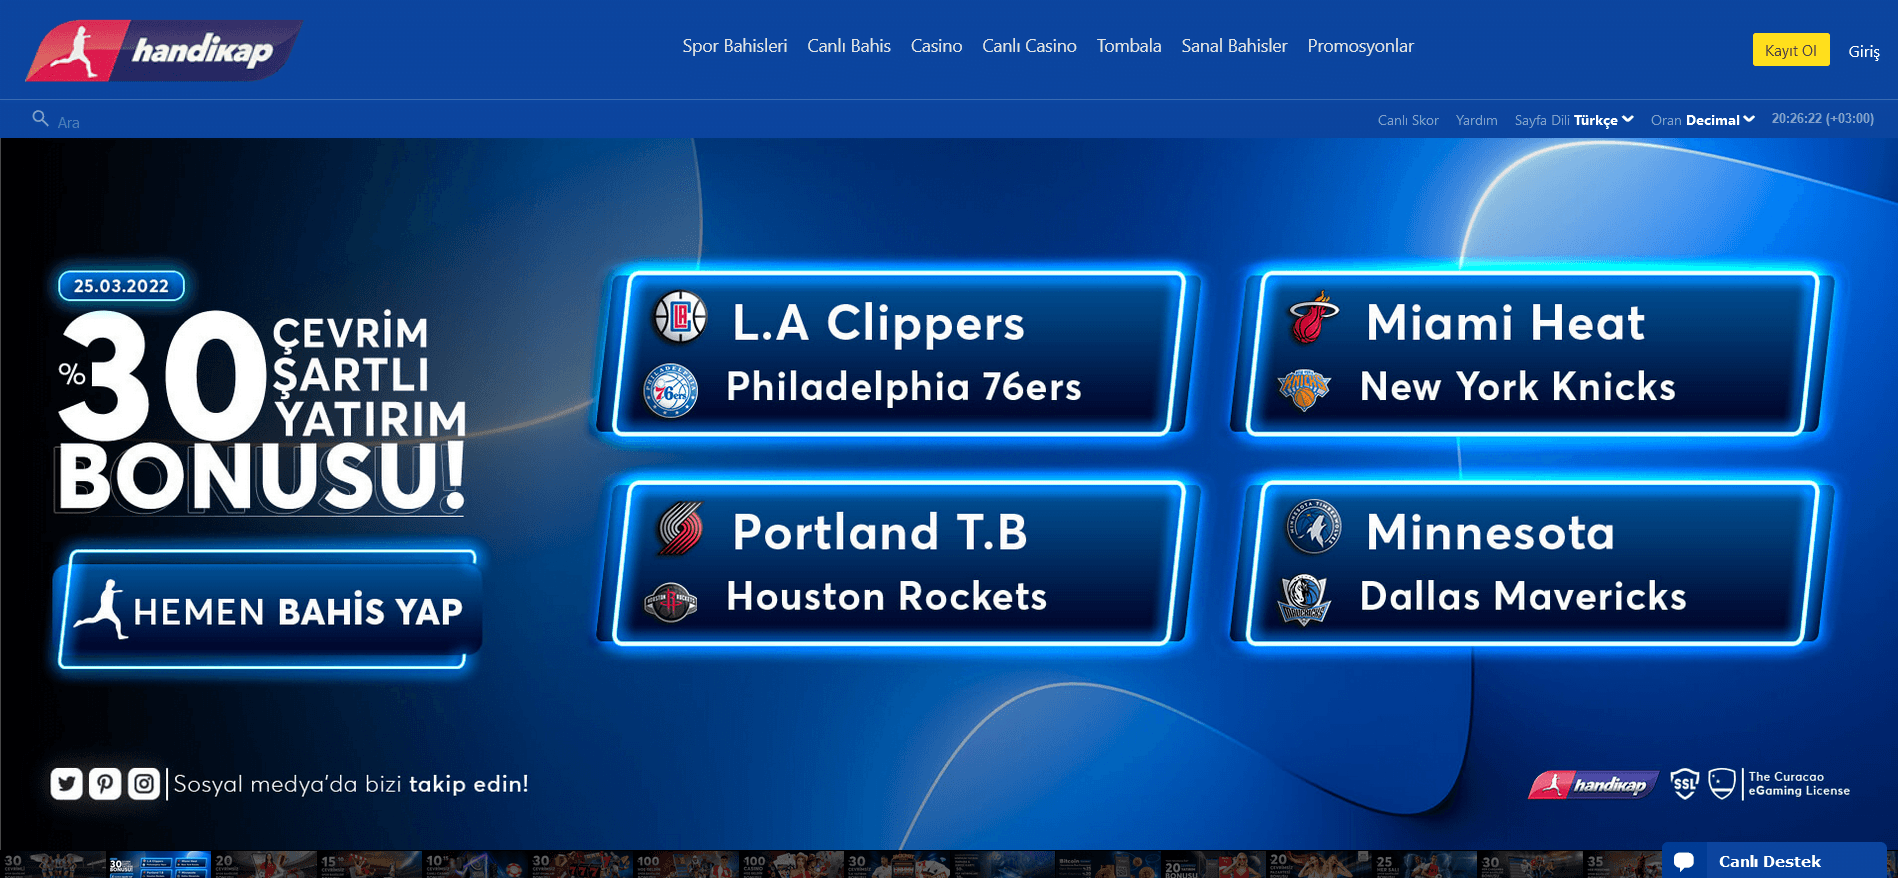
Task: Click the Portland Trail Blazers logo
Action: pyautogui.click(x=680, y=528)
